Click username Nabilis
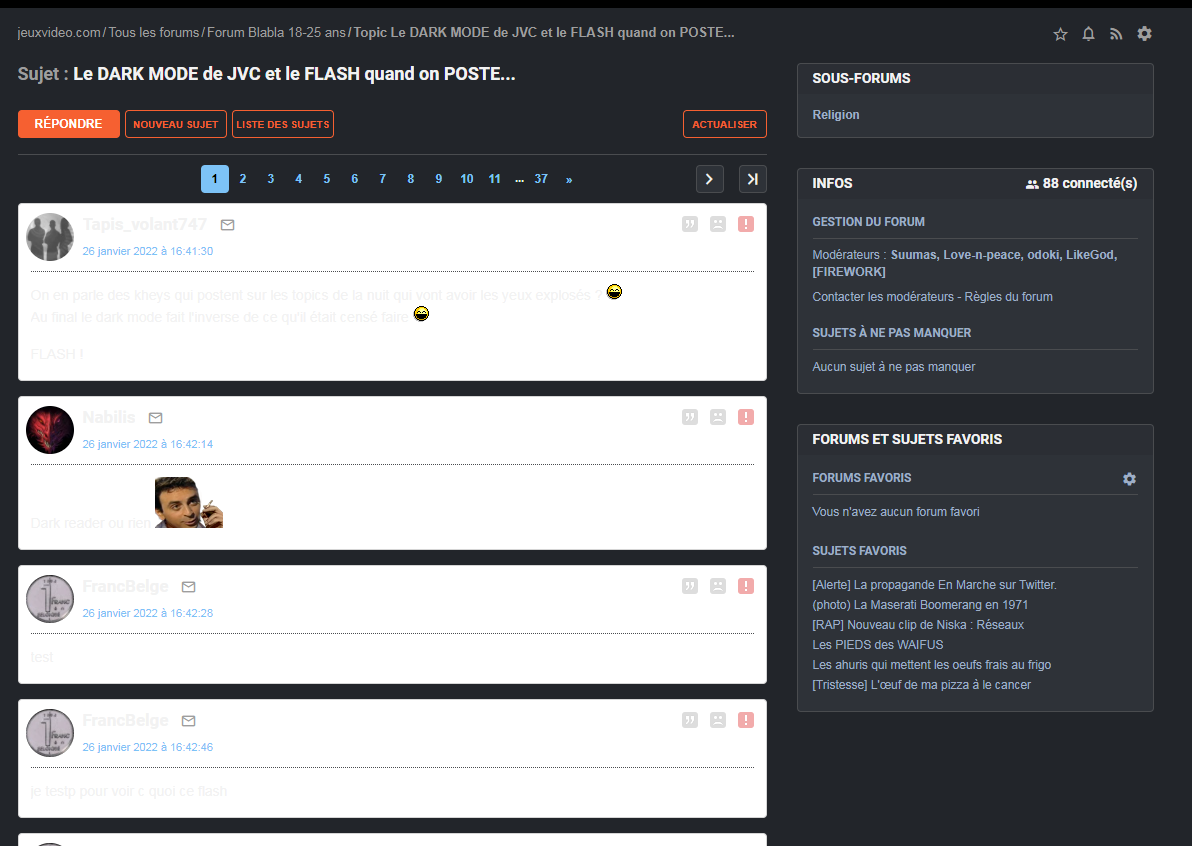Viewport: 1192px width, 846px height. (109, 417)
